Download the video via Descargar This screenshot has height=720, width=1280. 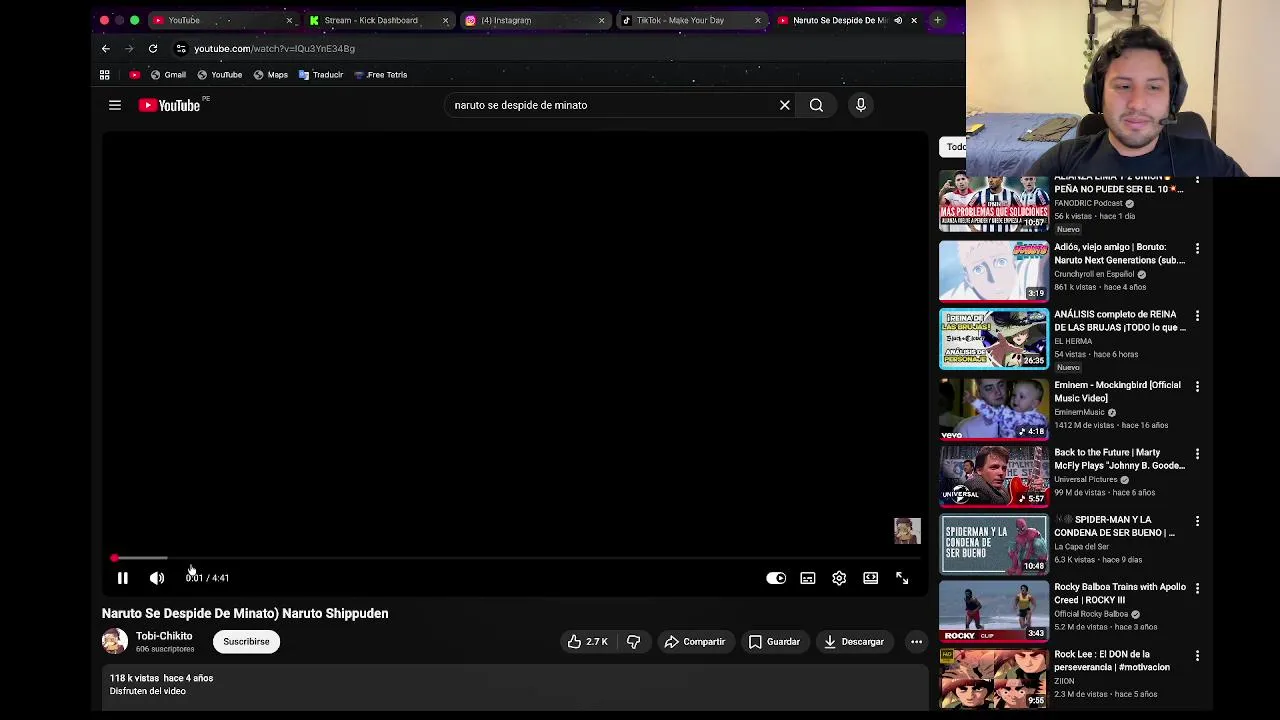pyautogui.click(x=854, y=642)
